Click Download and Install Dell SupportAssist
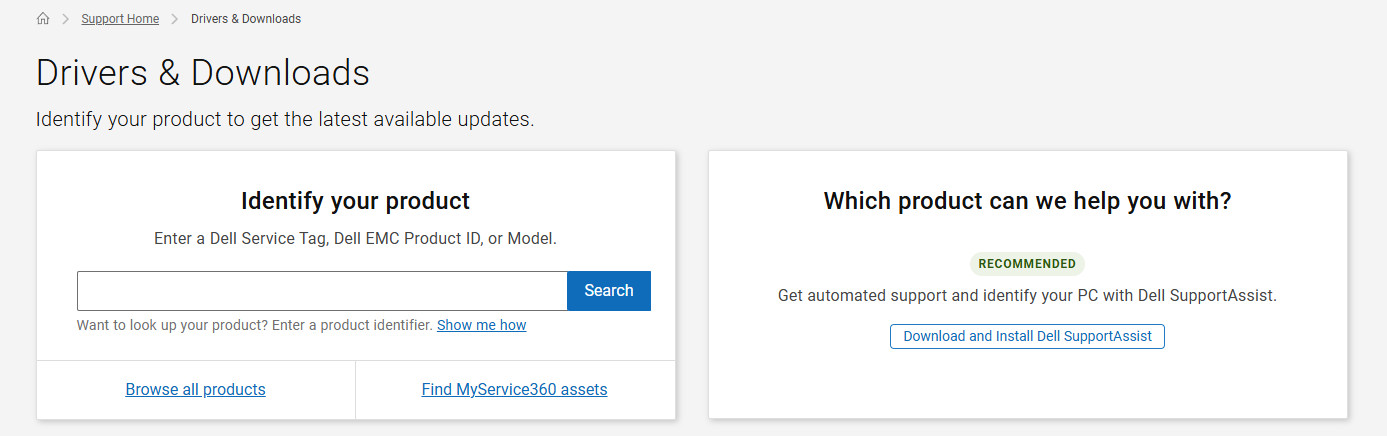The height and width of the screenshot is (436, 1387). pyautogui.click(x=1027, y=337)
